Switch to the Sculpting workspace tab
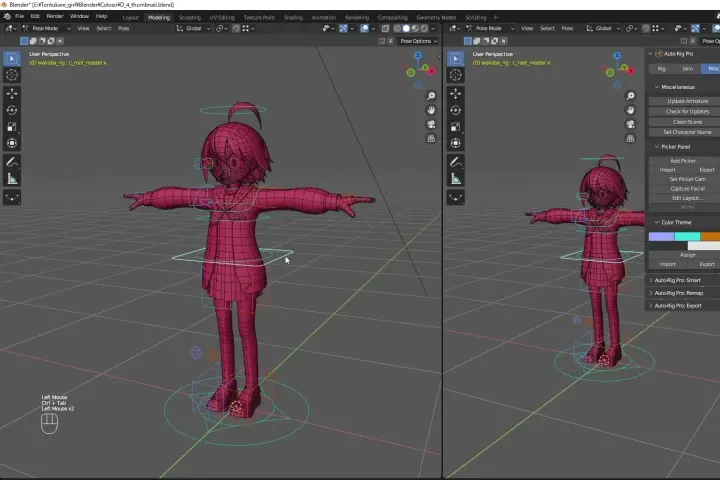The image size is (720, 480). coord(190,17)
